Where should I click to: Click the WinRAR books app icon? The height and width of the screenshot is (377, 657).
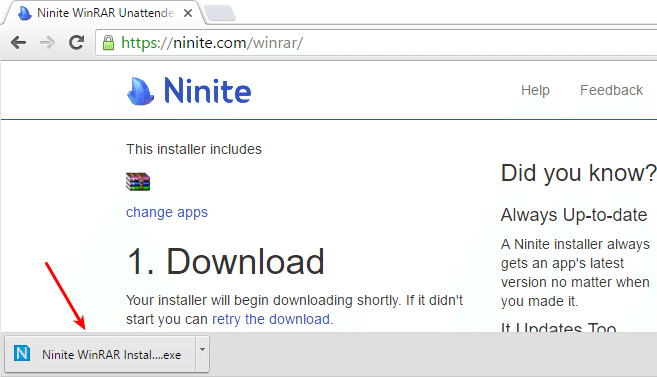(x=138, y=182)
